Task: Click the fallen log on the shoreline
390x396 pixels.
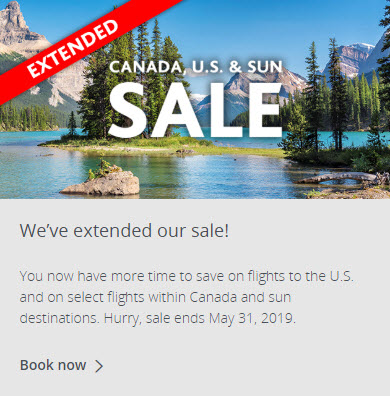Action: pos(337,178)
